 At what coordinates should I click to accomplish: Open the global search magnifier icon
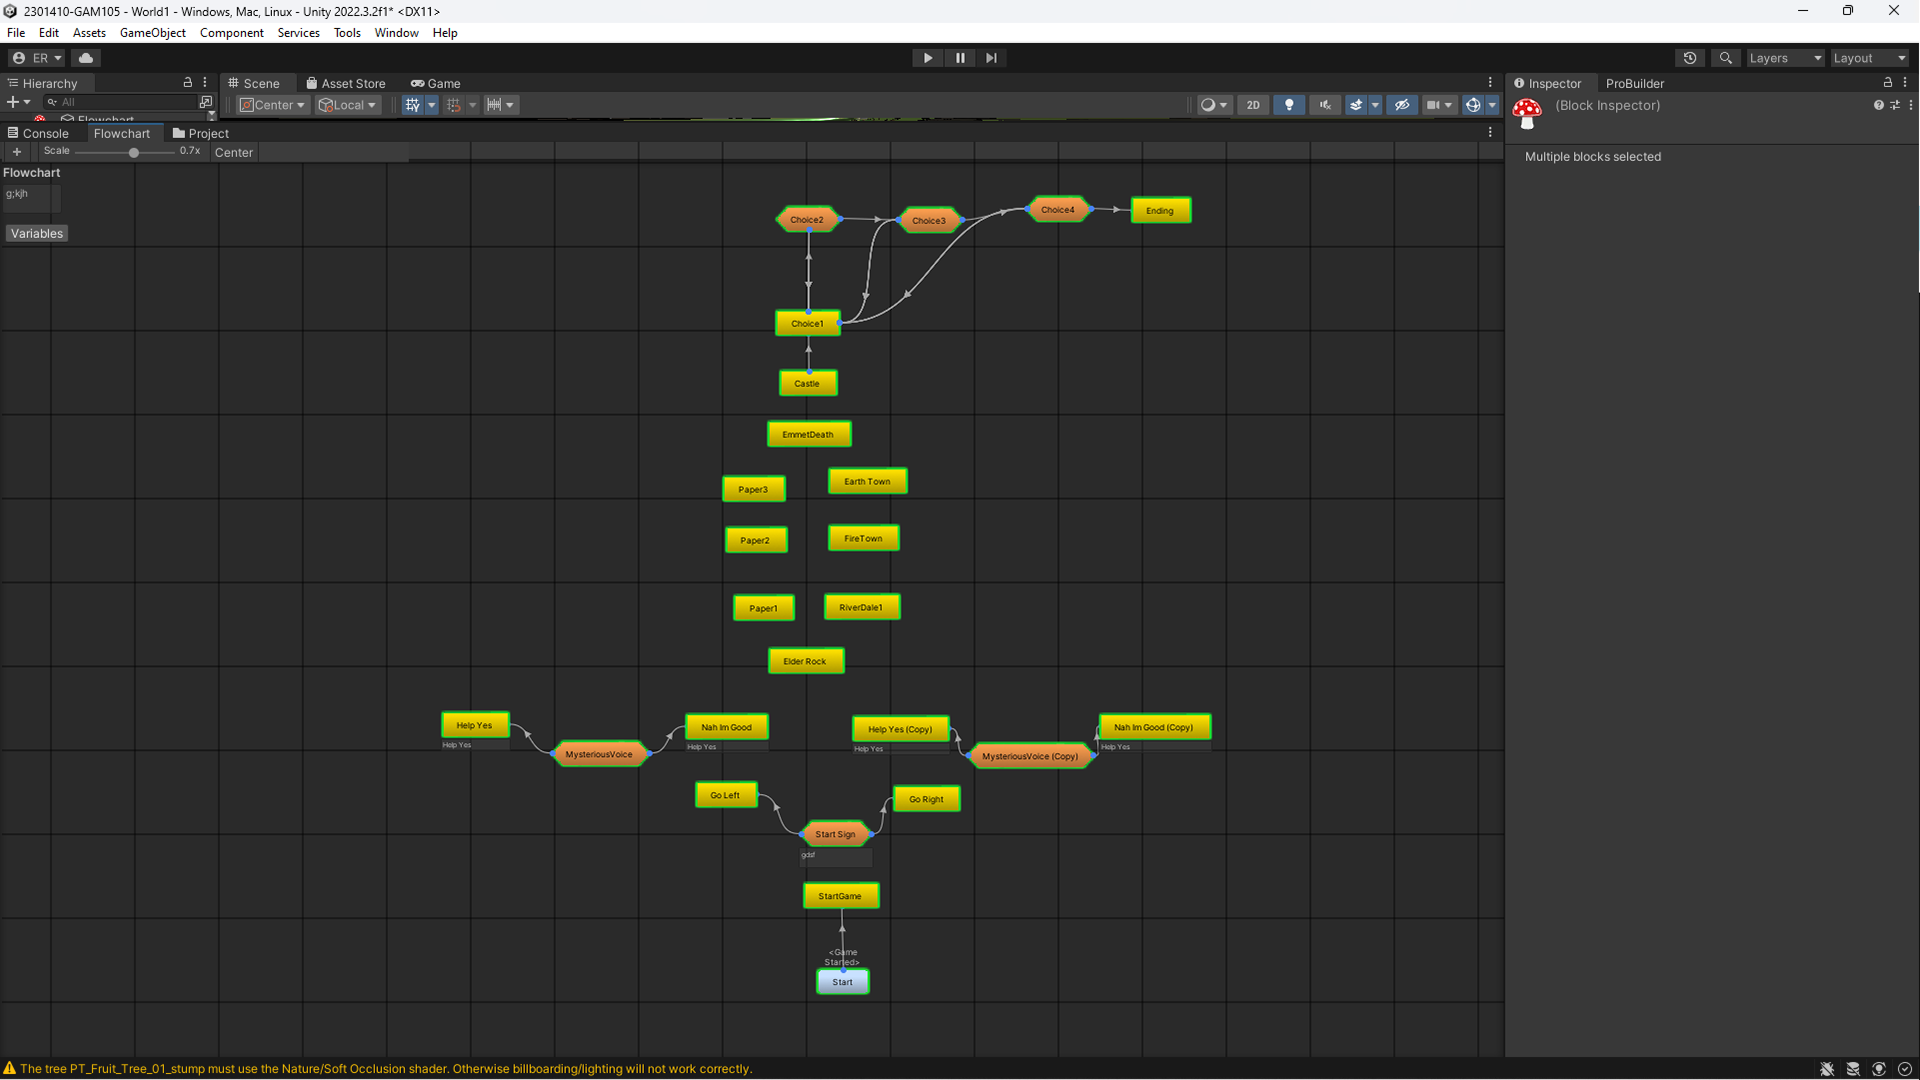[1726, 58]
